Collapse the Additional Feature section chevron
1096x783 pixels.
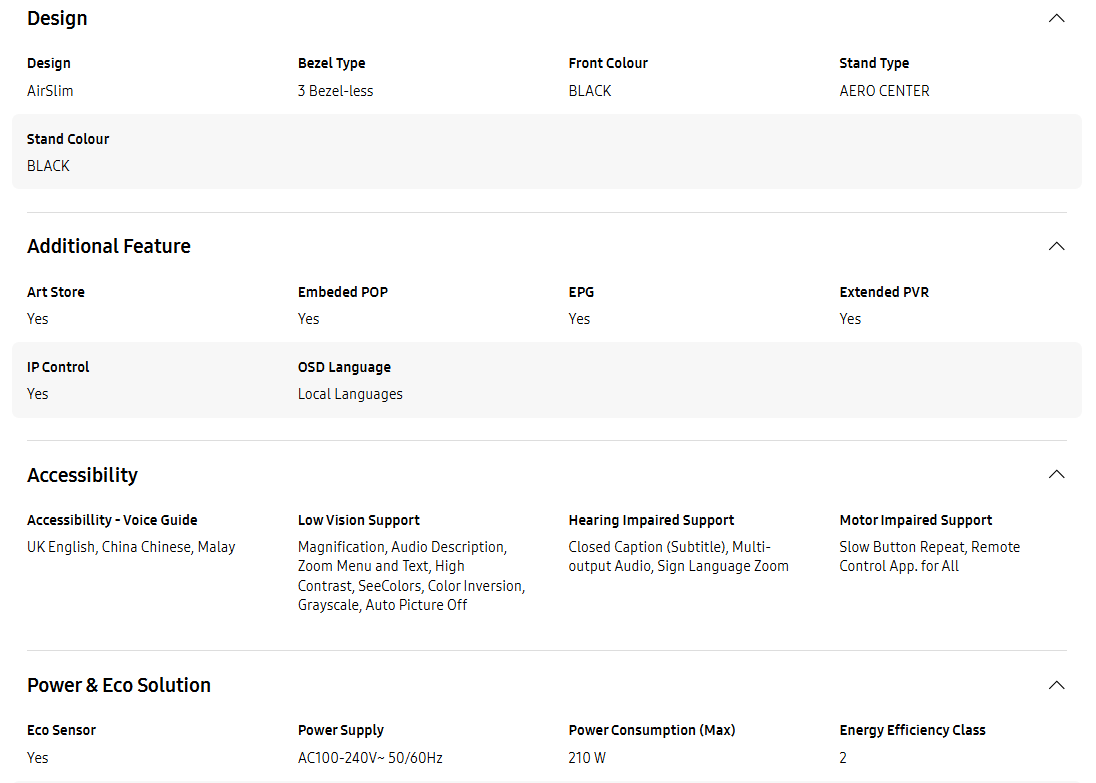[x=1056, y=246]
